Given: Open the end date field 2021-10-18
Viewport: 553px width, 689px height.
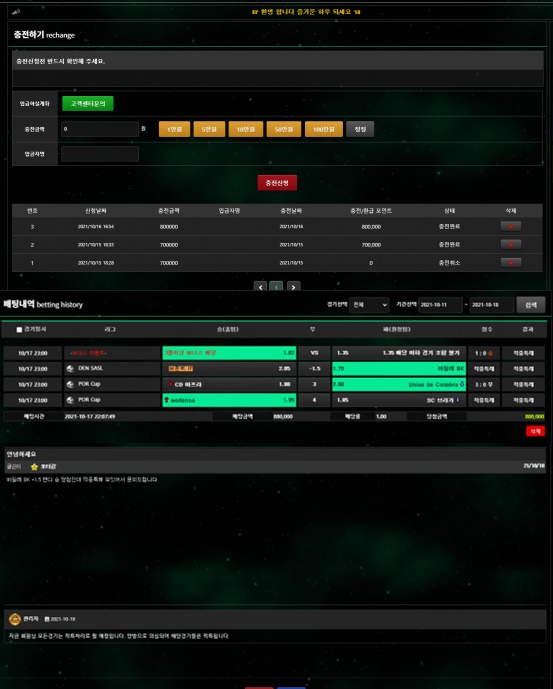Looking at the screenshot, I should click(491, 305).
